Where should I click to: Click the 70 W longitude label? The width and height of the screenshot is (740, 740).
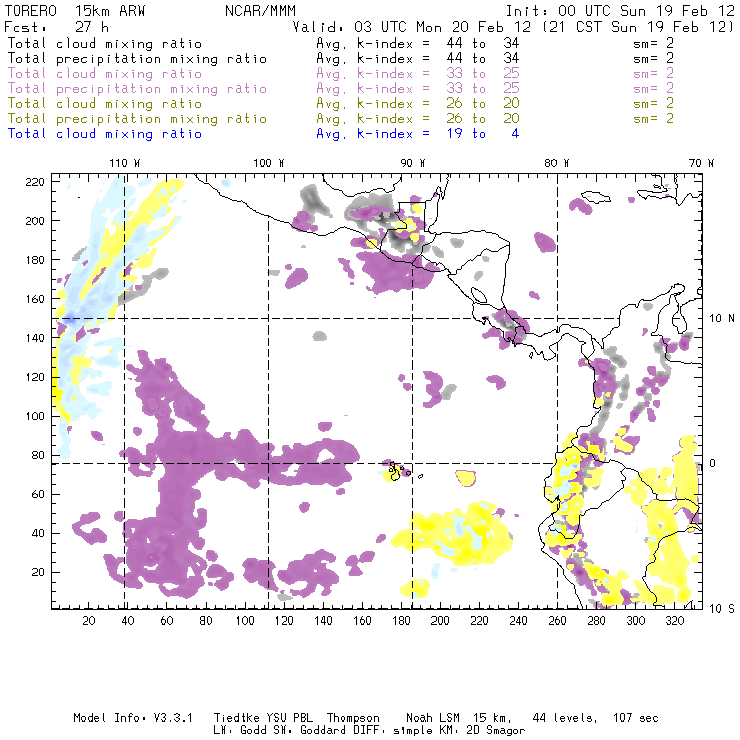(x=703, y=163)
